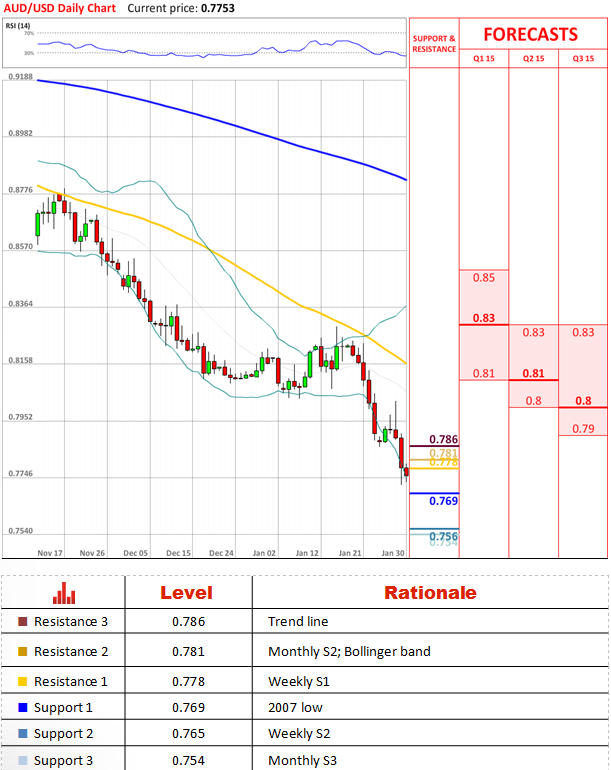Click the Jan 02 date axis label
Screen dimensions: 611x770
264,553
